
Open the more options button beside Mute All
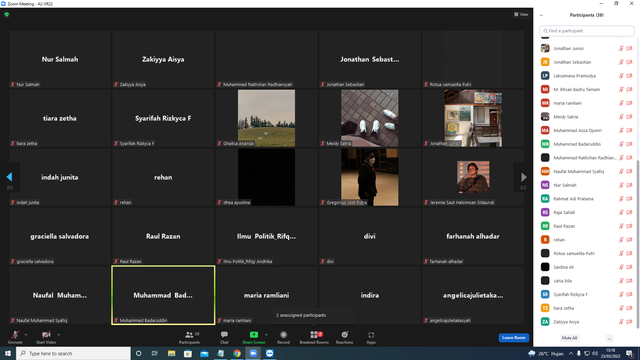609,338
